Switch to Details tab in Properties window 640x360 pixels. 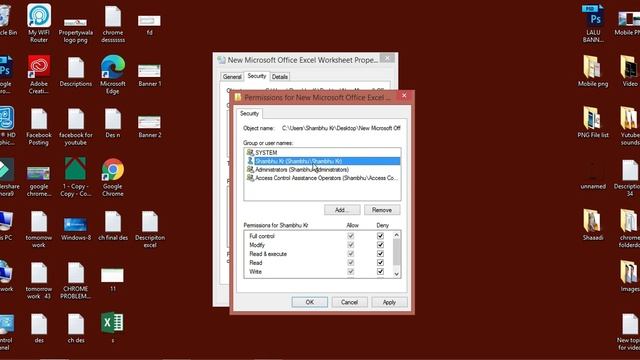tap(280, 77)
